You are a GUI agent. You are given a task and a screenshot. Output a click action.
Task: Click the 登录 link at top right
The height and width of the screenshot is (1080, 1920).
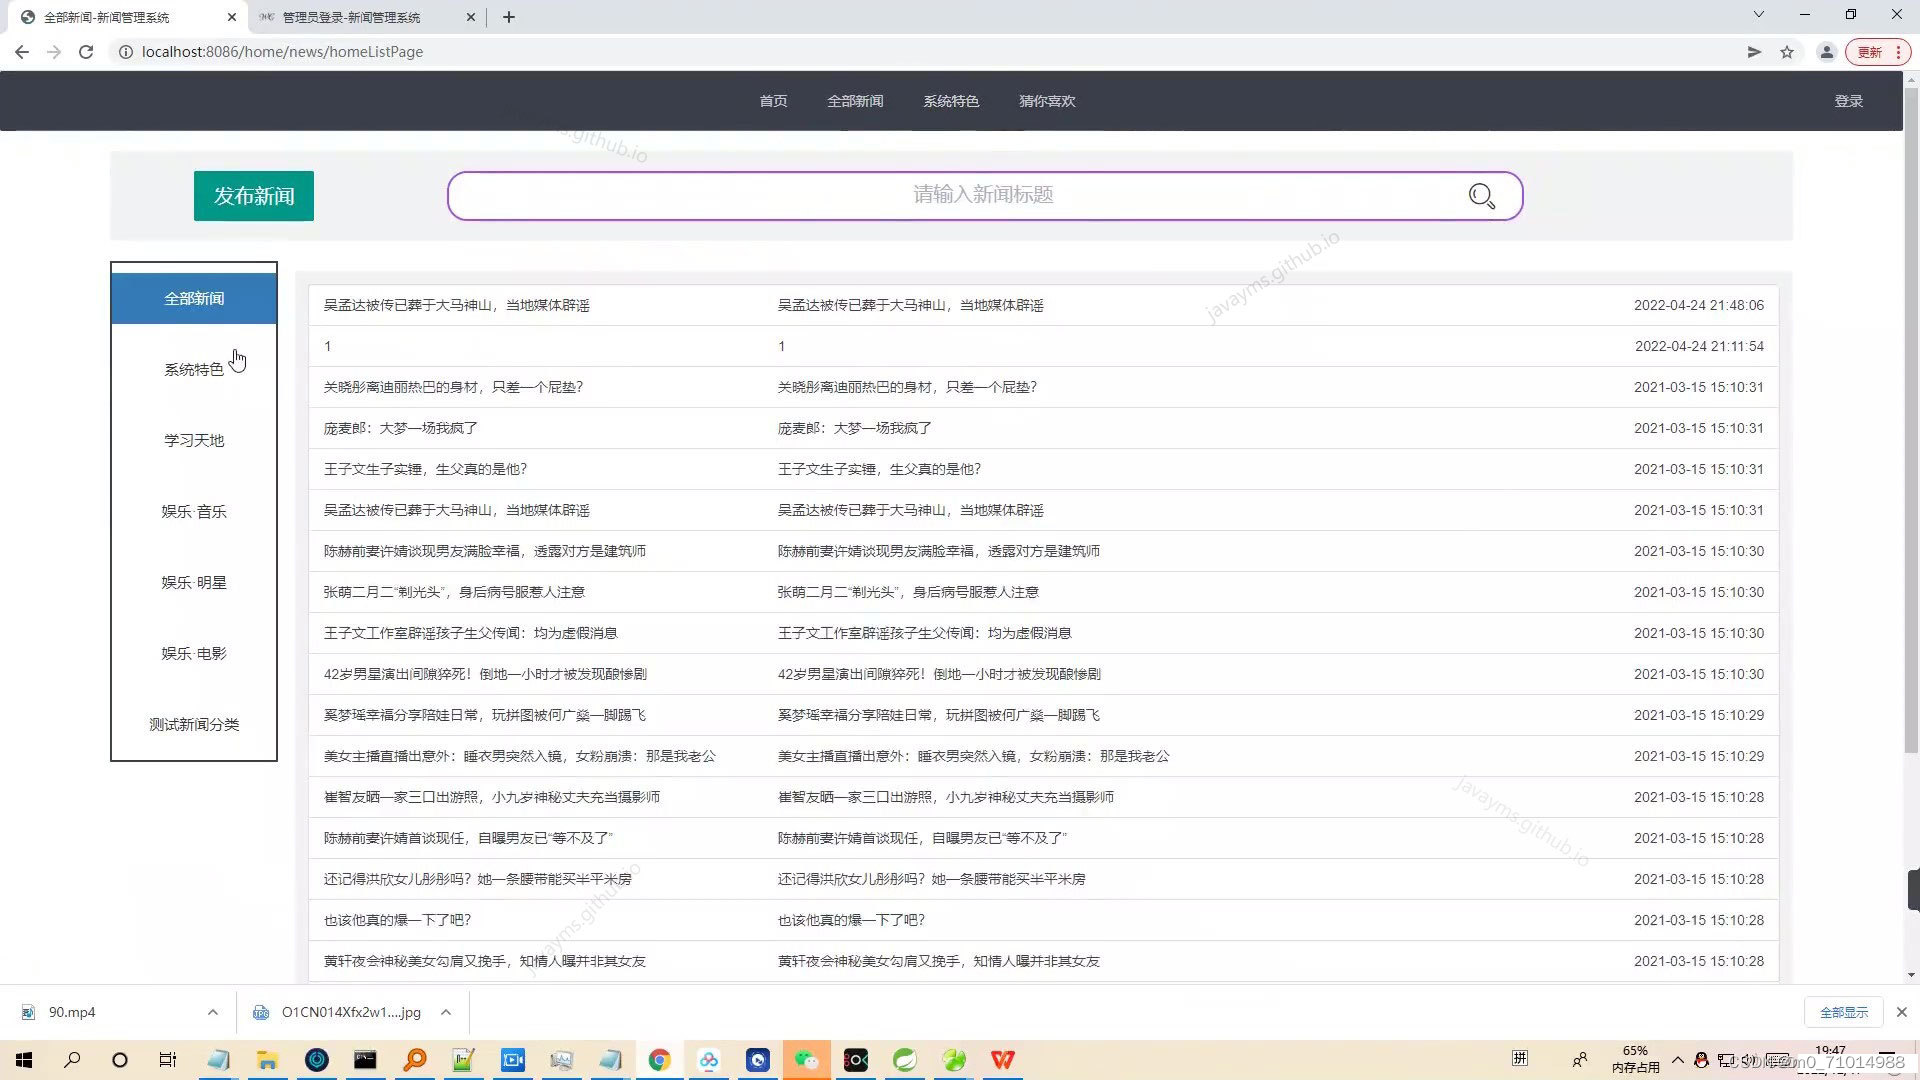1848,101
